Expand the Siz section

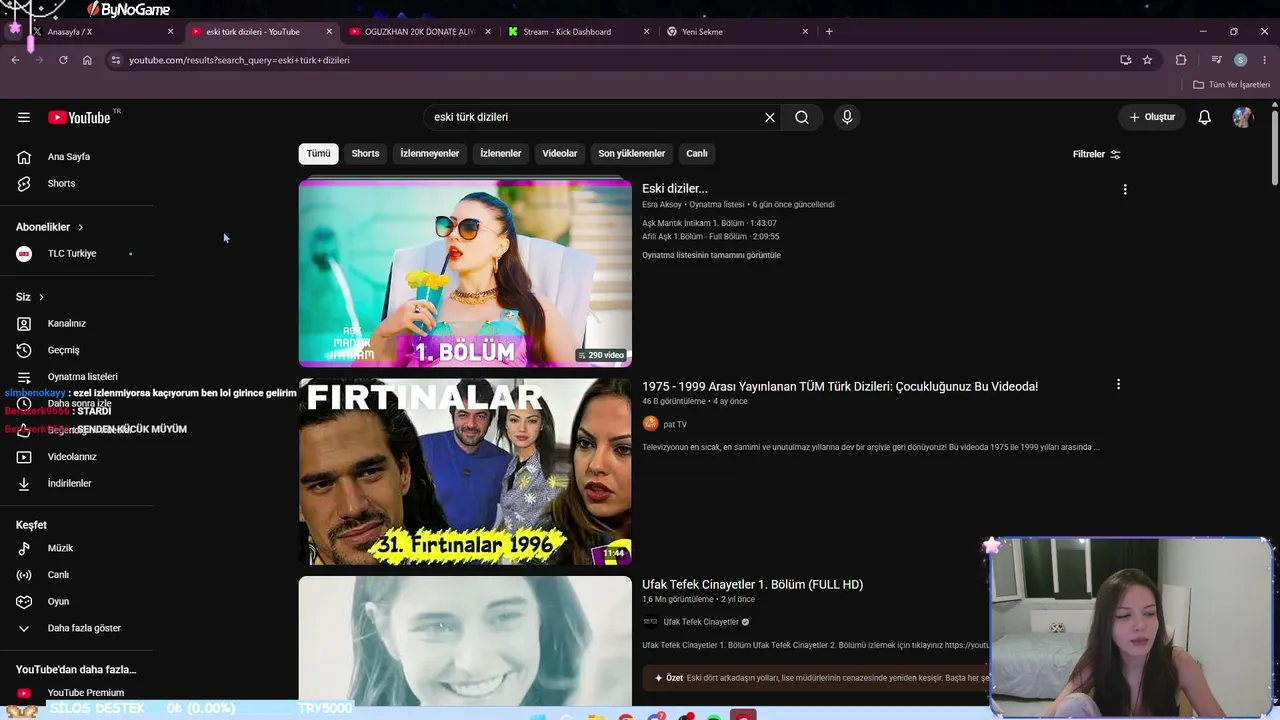click(30, 297)
